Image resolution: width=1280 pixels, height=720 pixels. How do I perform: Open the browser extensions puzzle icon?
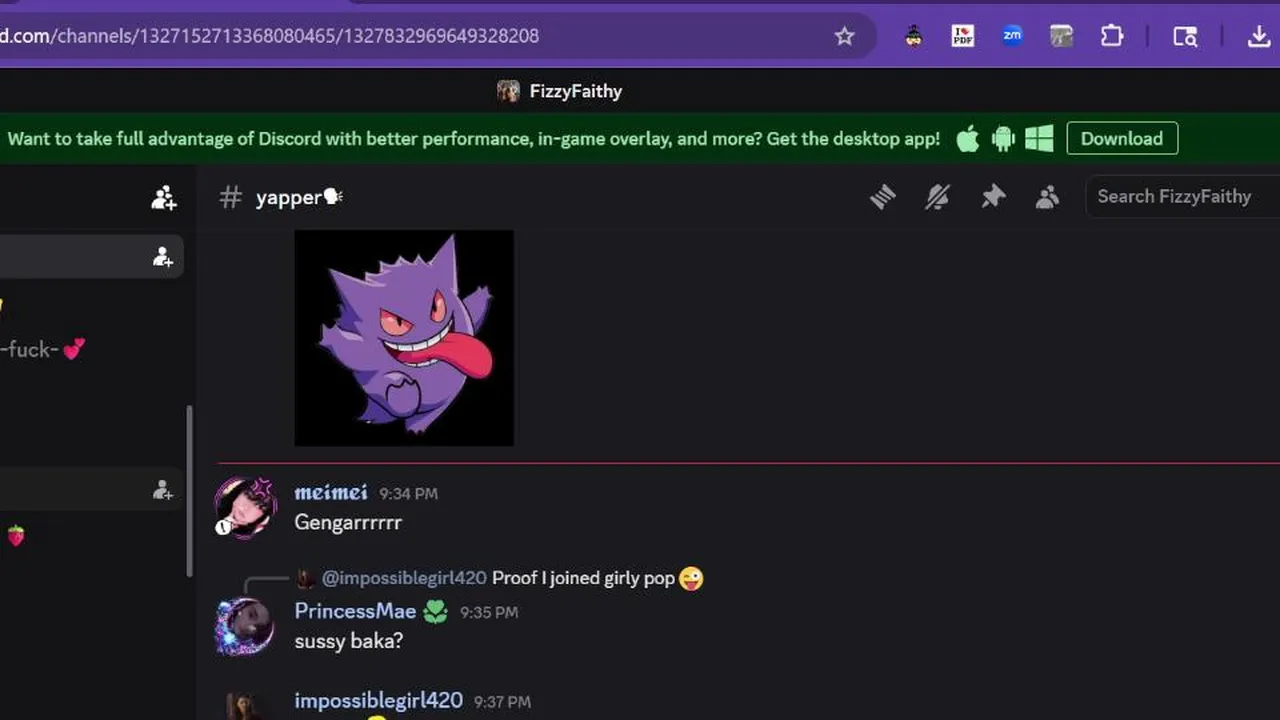[1112, 36]
